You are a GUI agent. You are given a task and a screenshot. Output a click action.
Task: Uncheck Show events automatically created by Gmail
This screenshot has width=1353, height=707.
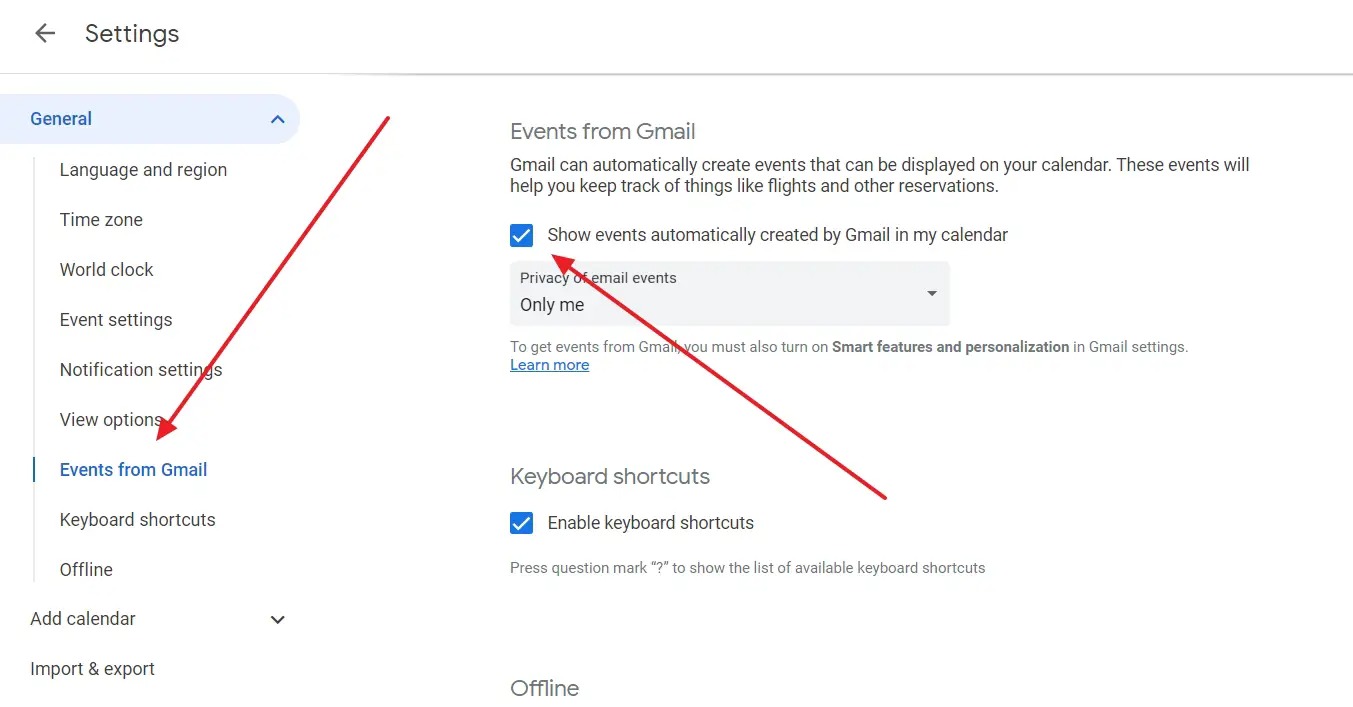point(521,235)
